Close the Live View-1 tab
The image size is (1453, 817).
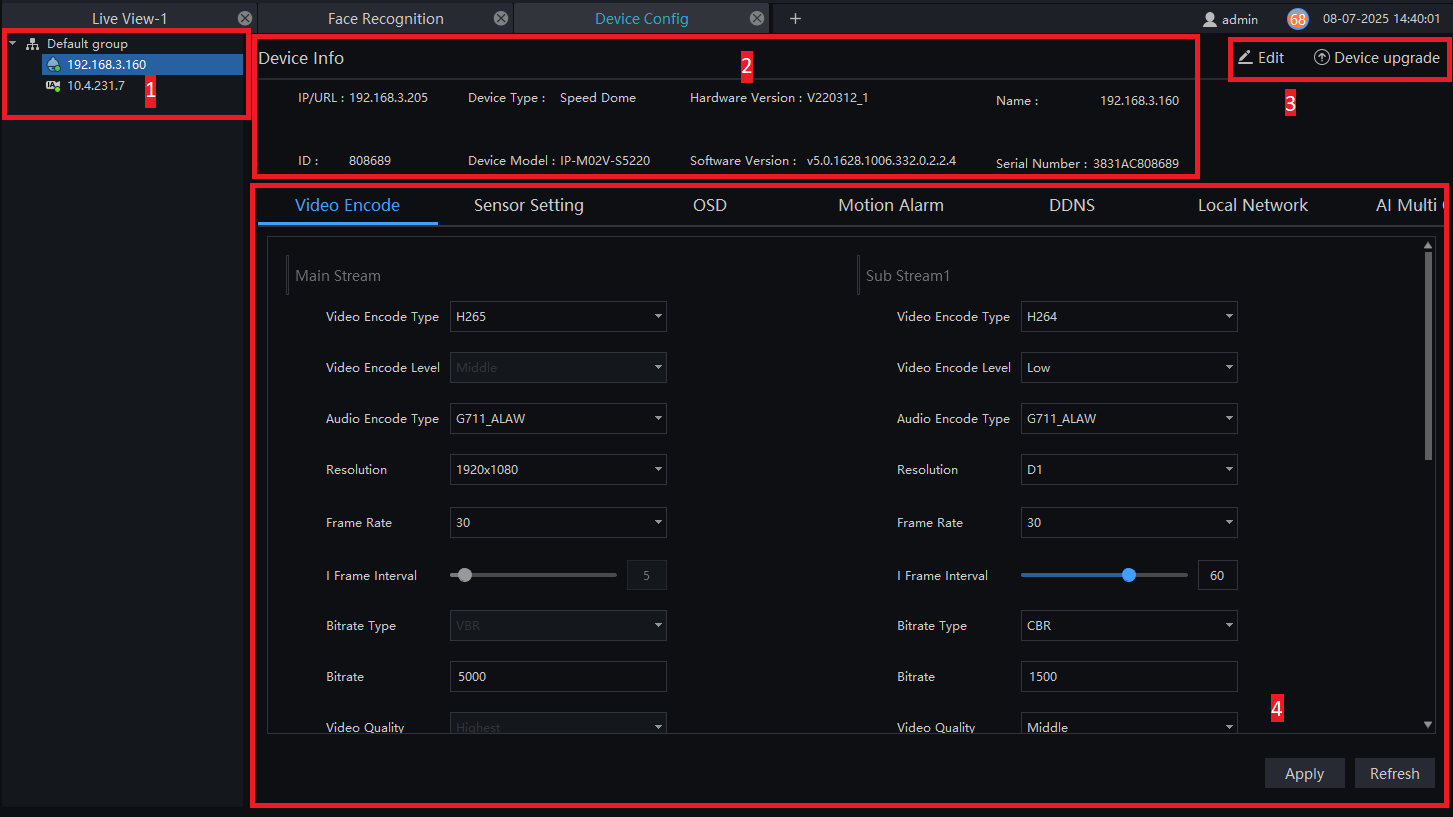pyautogui.click(x=245, y=19)
